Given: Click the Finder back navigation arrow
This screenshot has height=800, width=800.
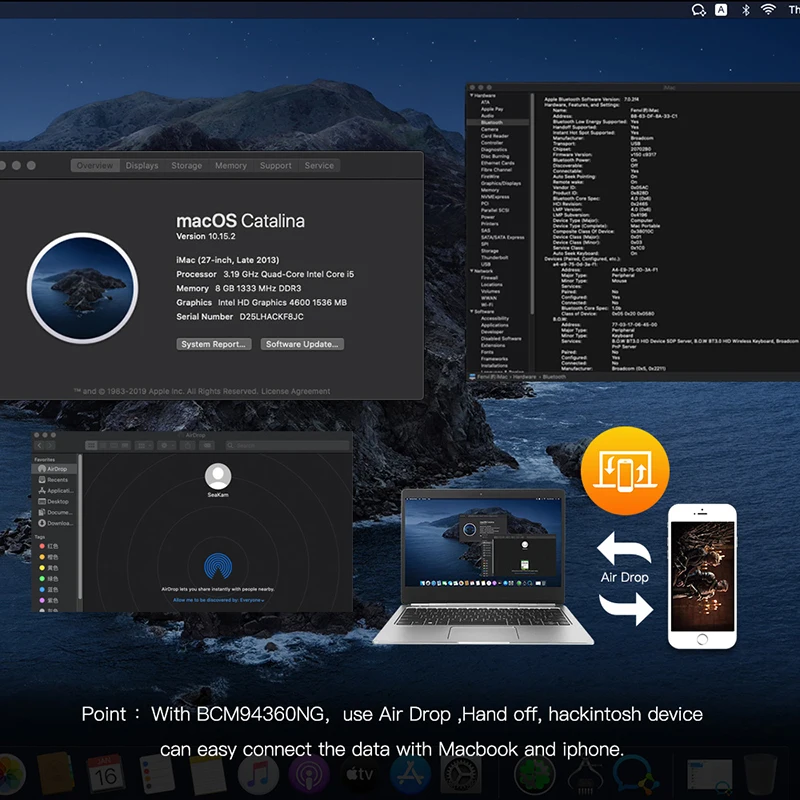Looking at the screenshot, I should pos(39,445).
